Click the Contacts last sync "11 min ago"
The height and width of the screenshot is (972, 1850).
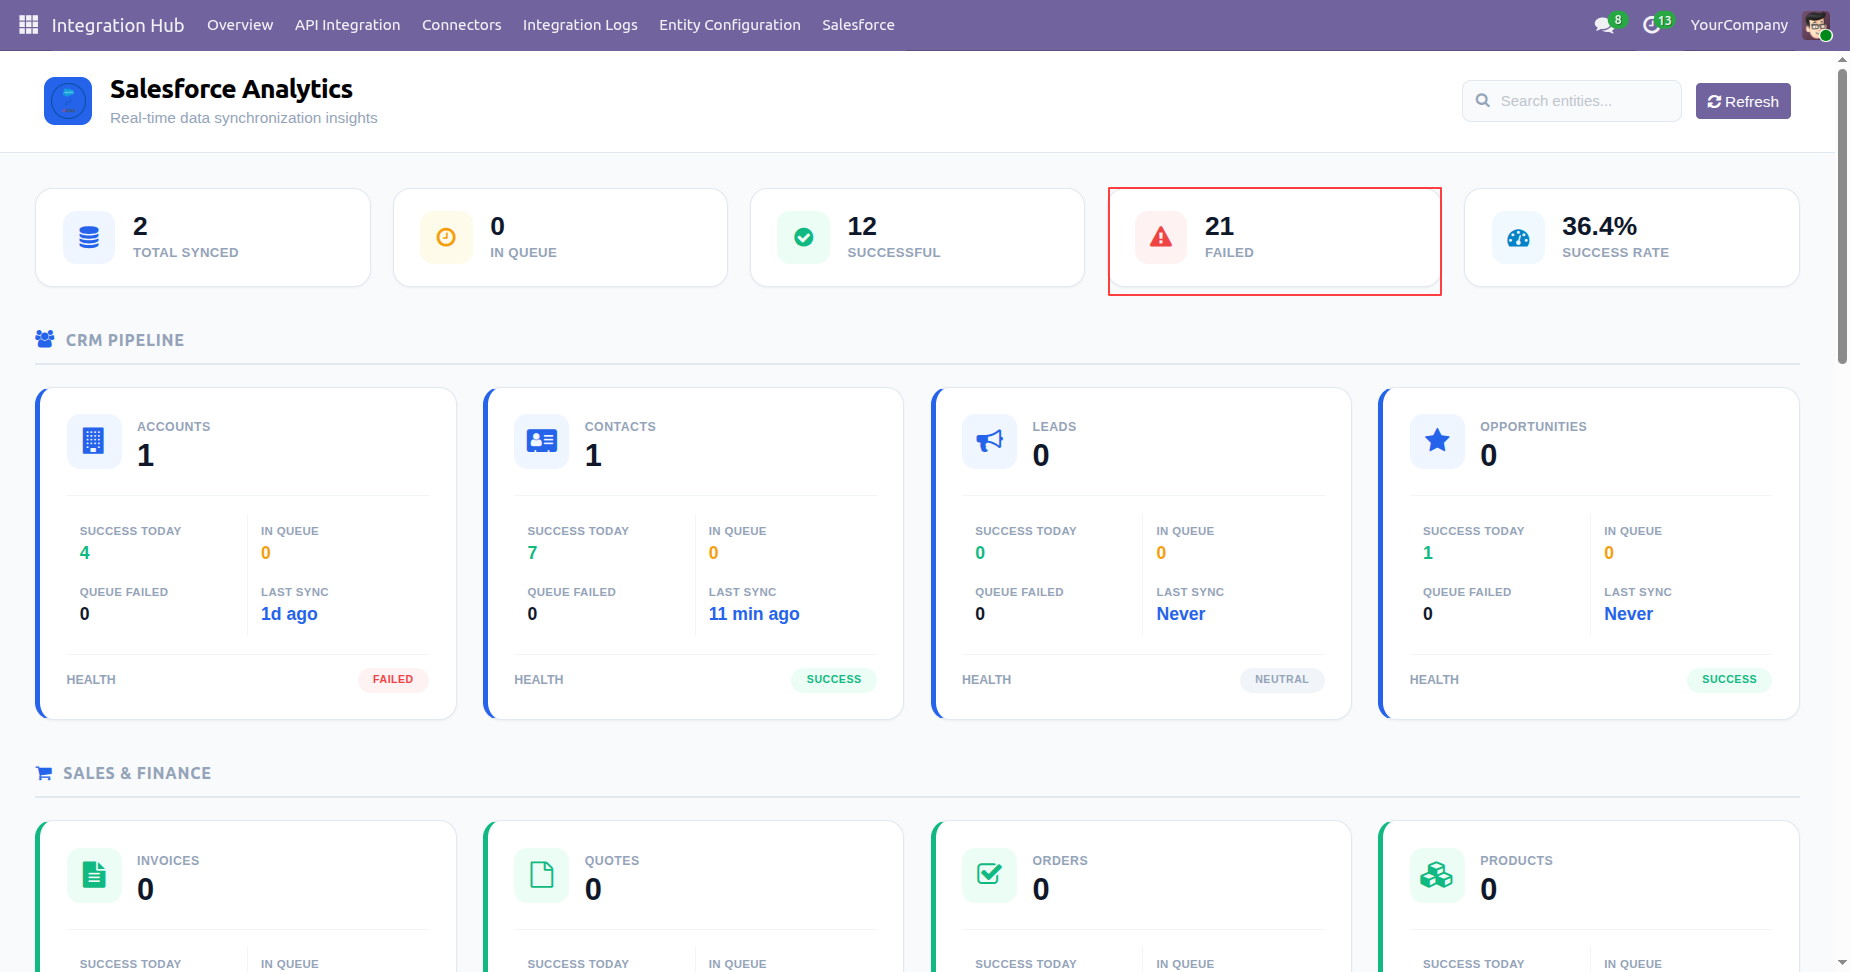pos(754,614)
